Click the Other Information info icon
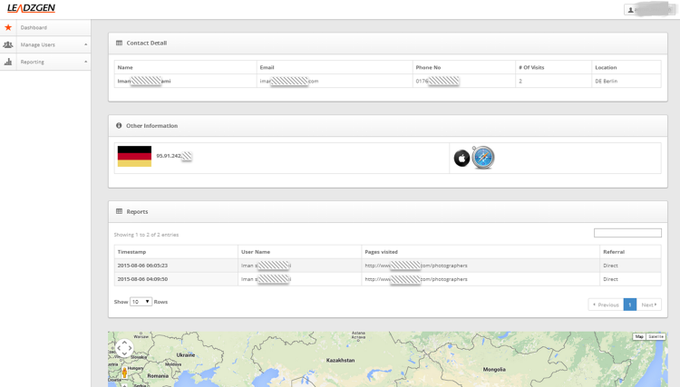The image size is (680, 387). [x=119, y=125]
